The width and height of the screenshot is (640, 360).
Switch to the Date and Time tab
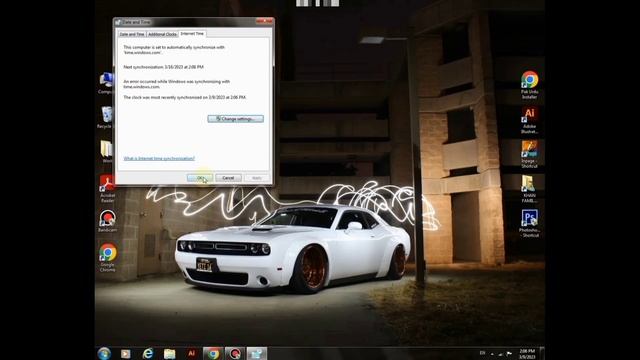pos(132,34)
